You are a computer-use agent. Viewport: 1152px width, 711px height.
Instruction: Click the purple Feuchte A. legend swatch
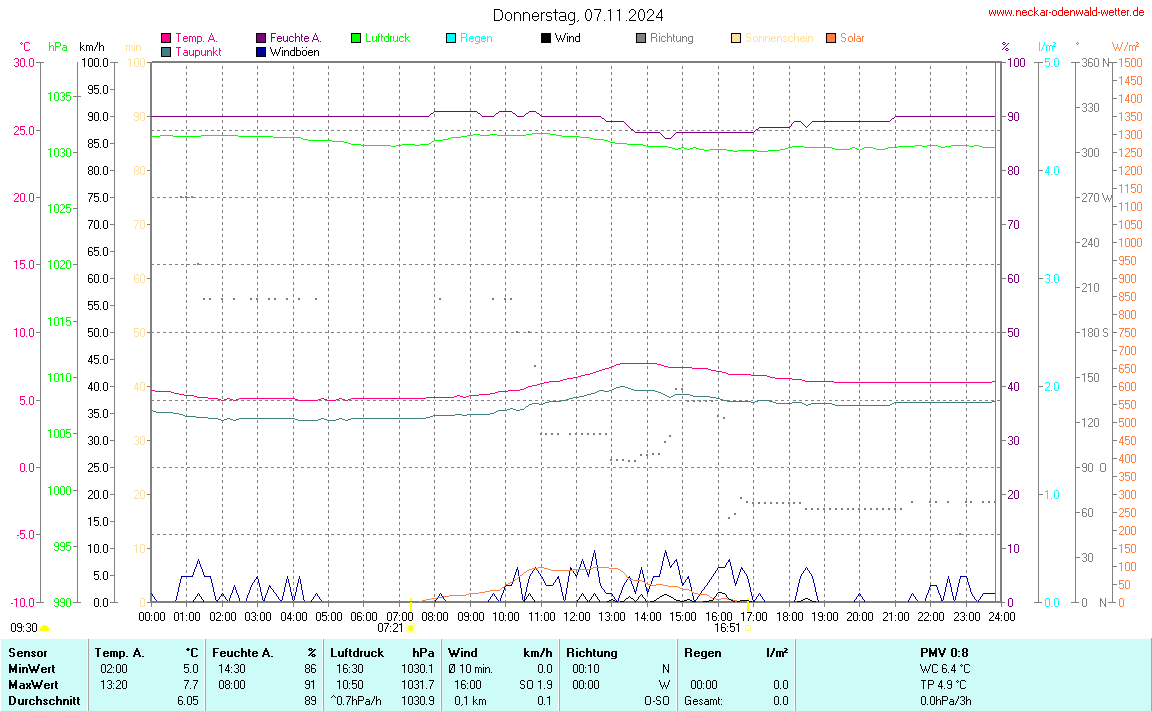coord(261,38)
